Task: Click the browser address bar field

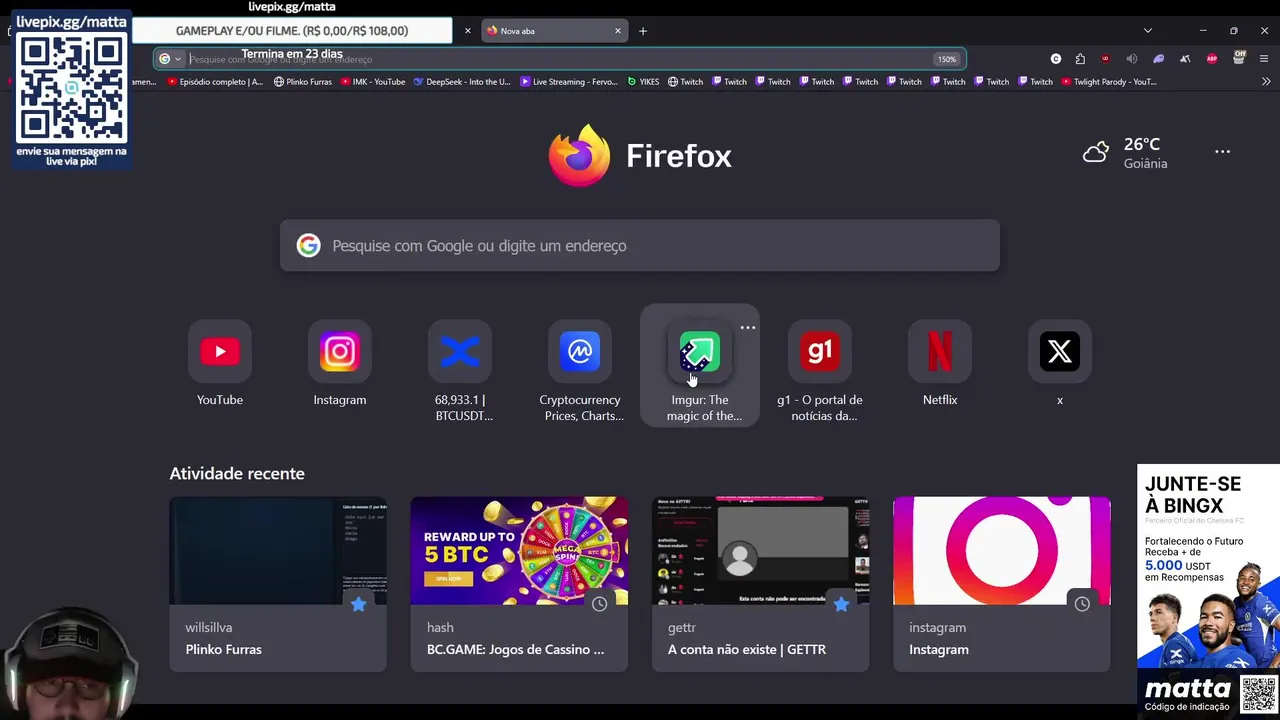Action: tap(560, 59)
